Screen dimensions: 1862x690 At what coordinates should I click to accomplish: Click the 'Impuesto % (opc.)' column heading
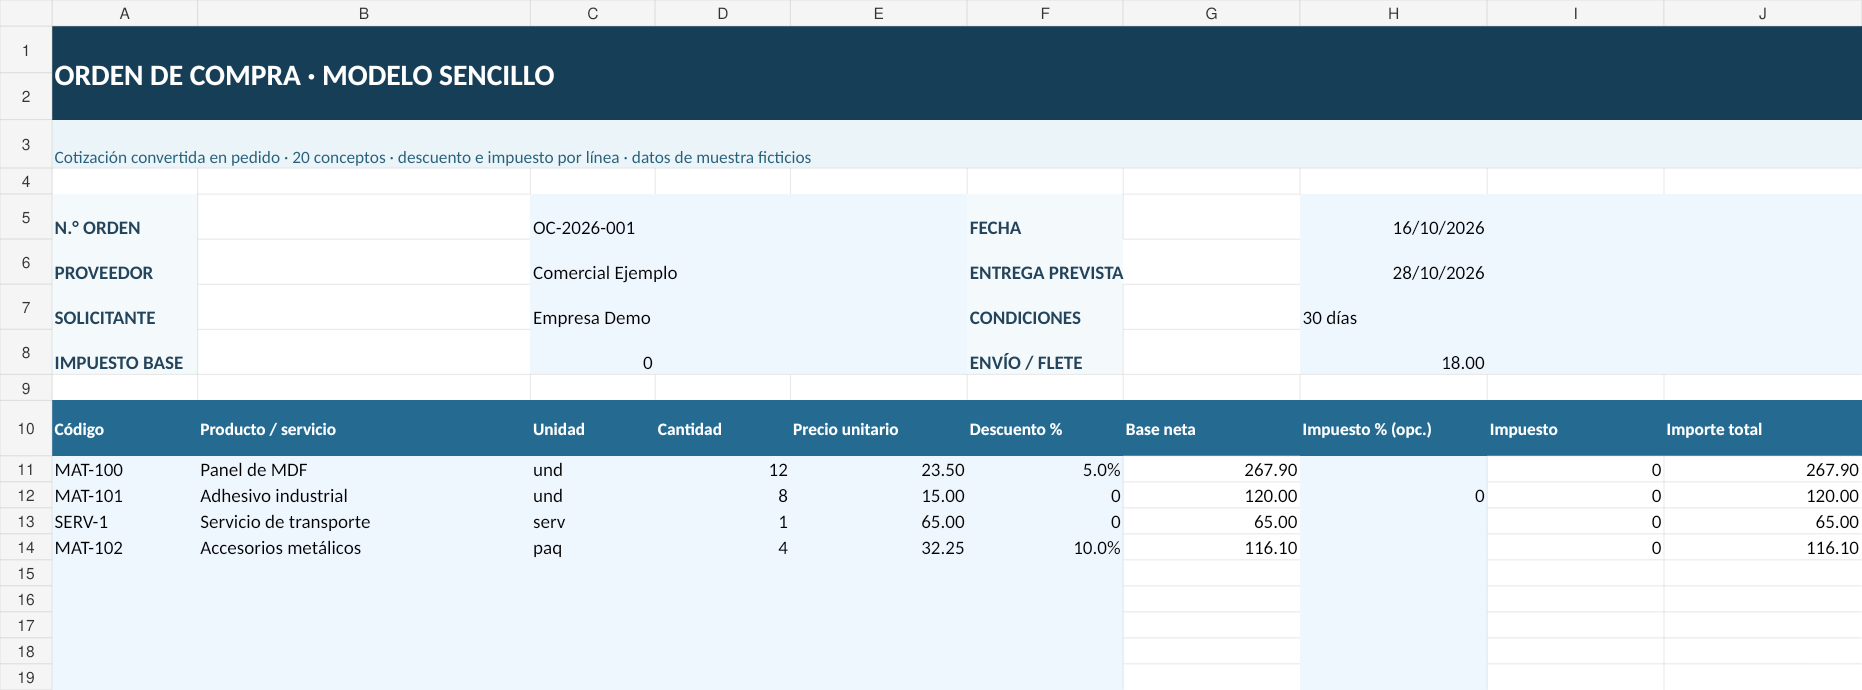coord(1394,429)
